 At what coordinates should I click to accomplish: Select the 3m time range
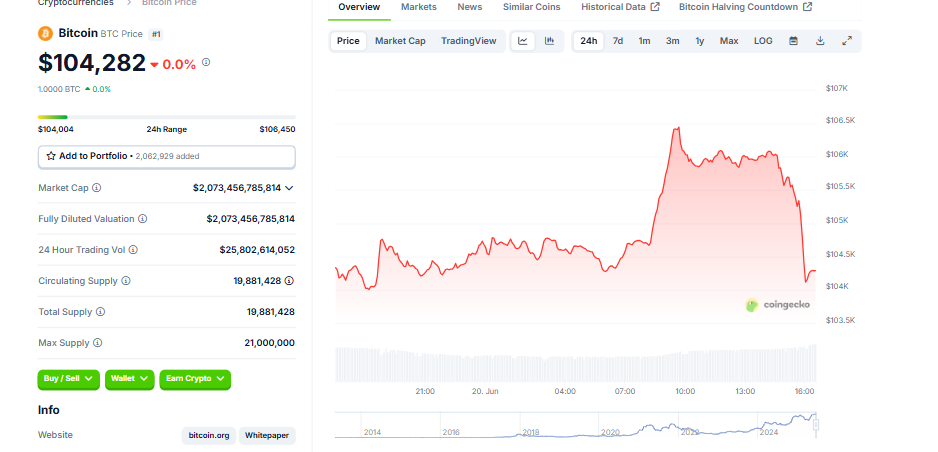click(672, 41)
